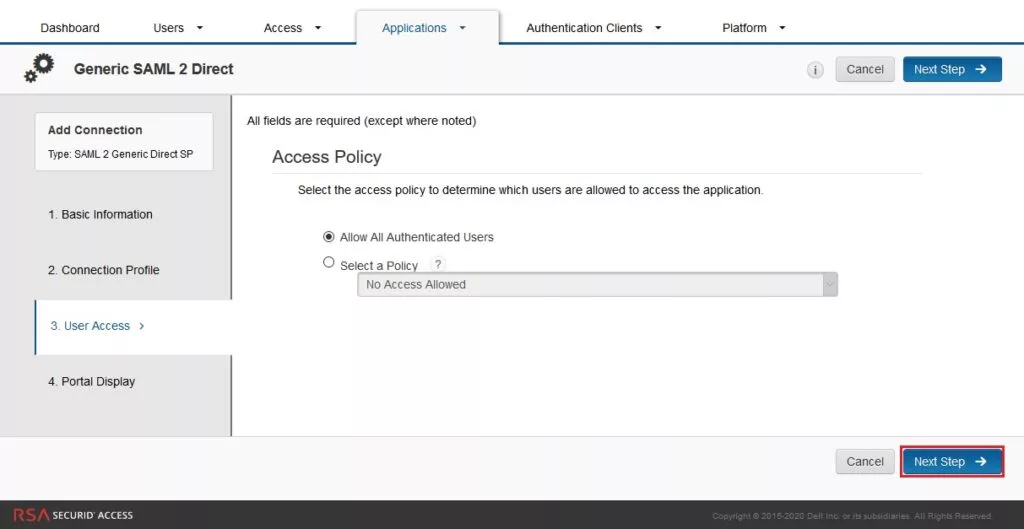
Task: Click the help question mark beside Select a Policy
Action: [438, 264]
